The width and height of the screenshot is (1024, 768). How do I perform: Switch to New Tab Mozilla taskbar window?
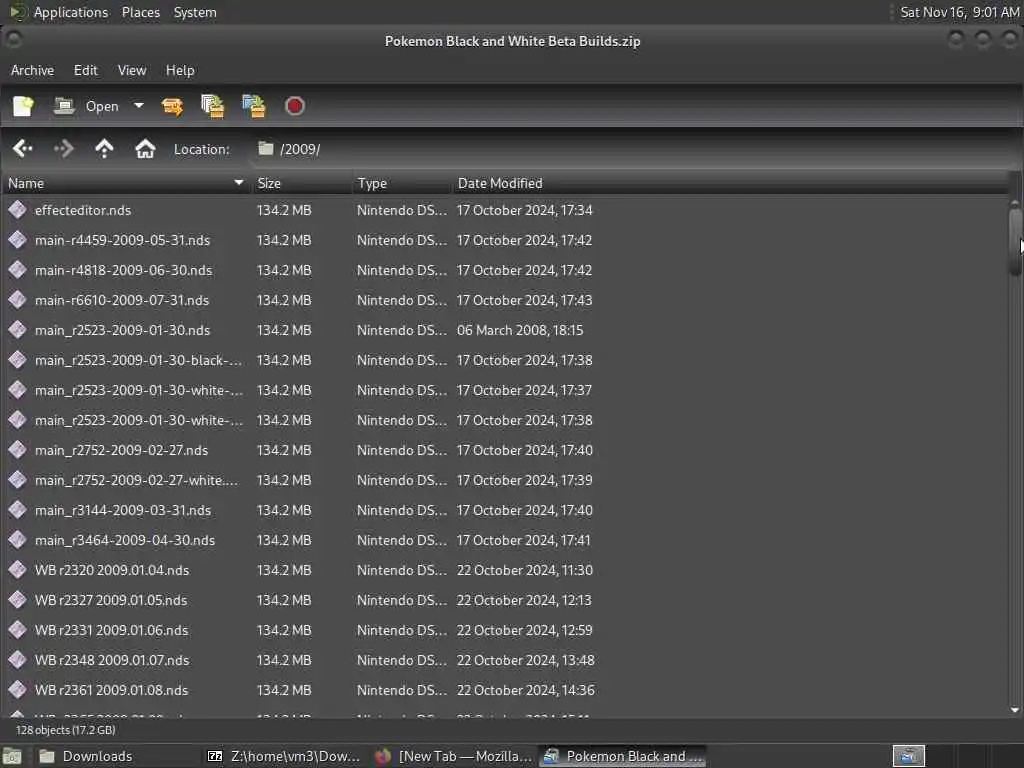tap(455, 756)
